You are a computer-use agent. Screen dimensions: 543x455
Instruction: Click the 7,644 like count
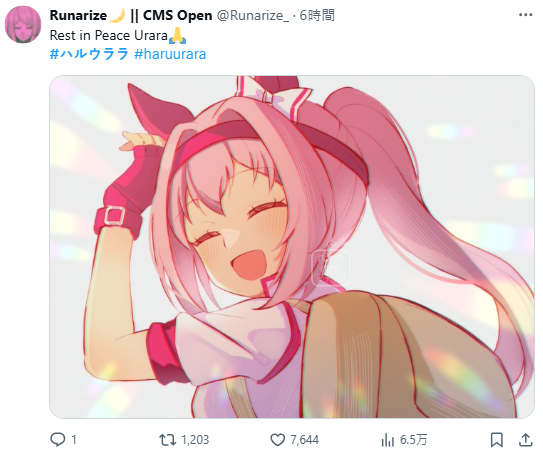[x=304, y=440]
